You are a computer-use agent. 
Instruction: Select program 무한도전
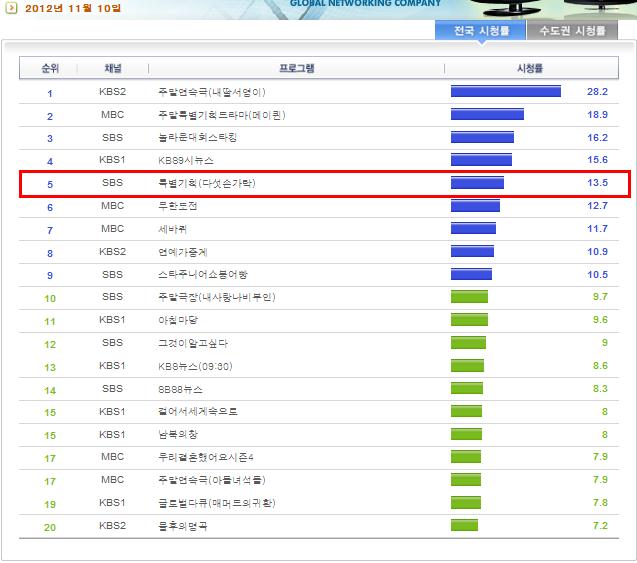pos(178,206)
